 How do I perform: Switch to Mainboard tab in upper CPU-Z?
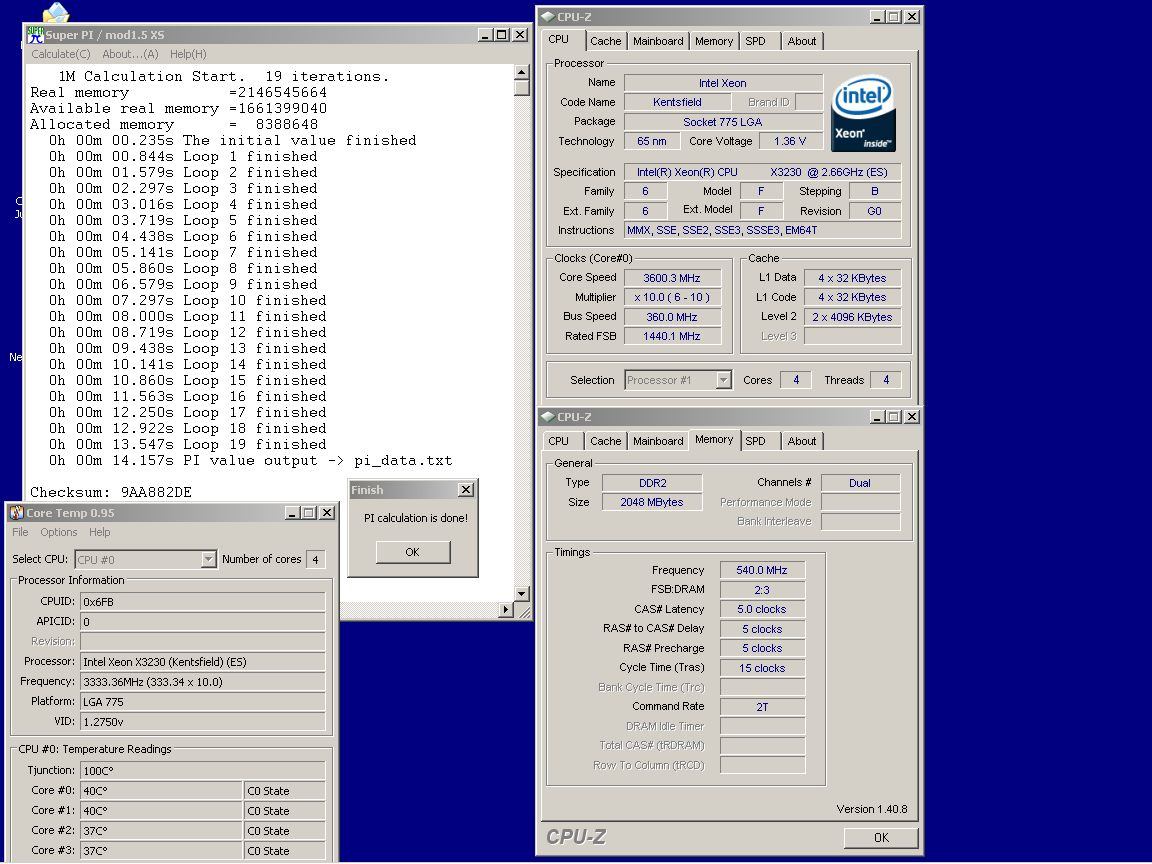(658, 41)
